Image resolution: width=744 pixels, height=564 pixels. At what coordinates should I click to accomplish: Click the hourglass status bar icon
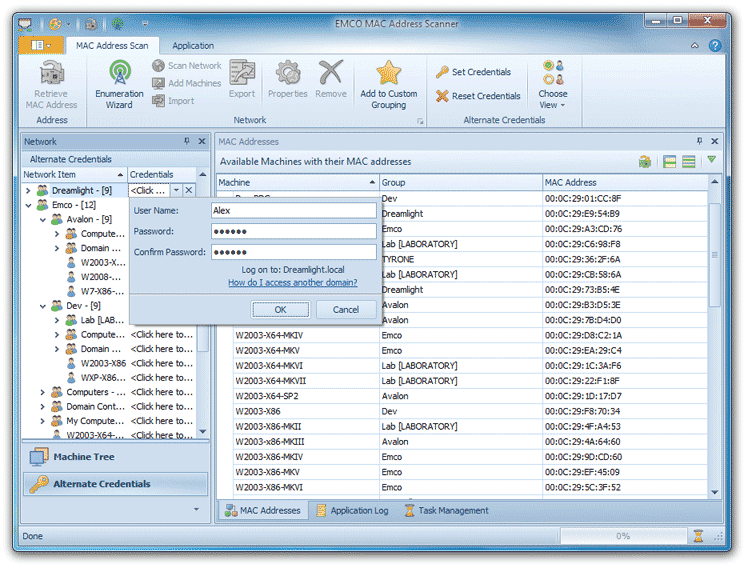698,536
